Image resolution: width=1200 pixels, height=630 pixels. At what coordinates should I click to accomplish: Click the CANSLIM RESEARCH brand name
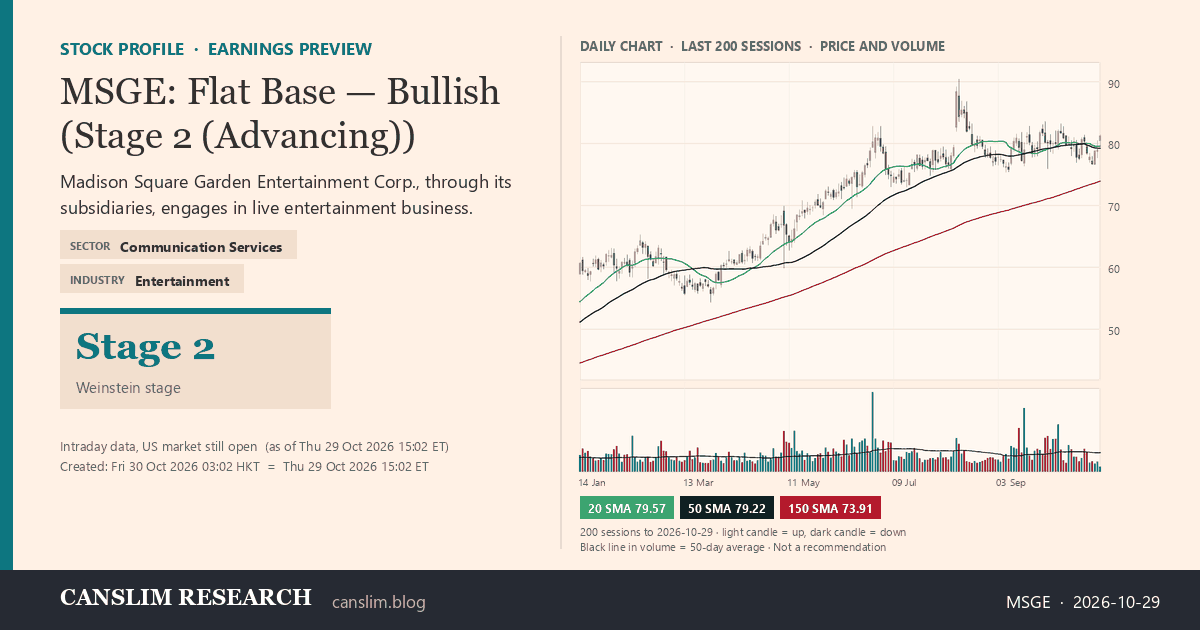[186, 598]
